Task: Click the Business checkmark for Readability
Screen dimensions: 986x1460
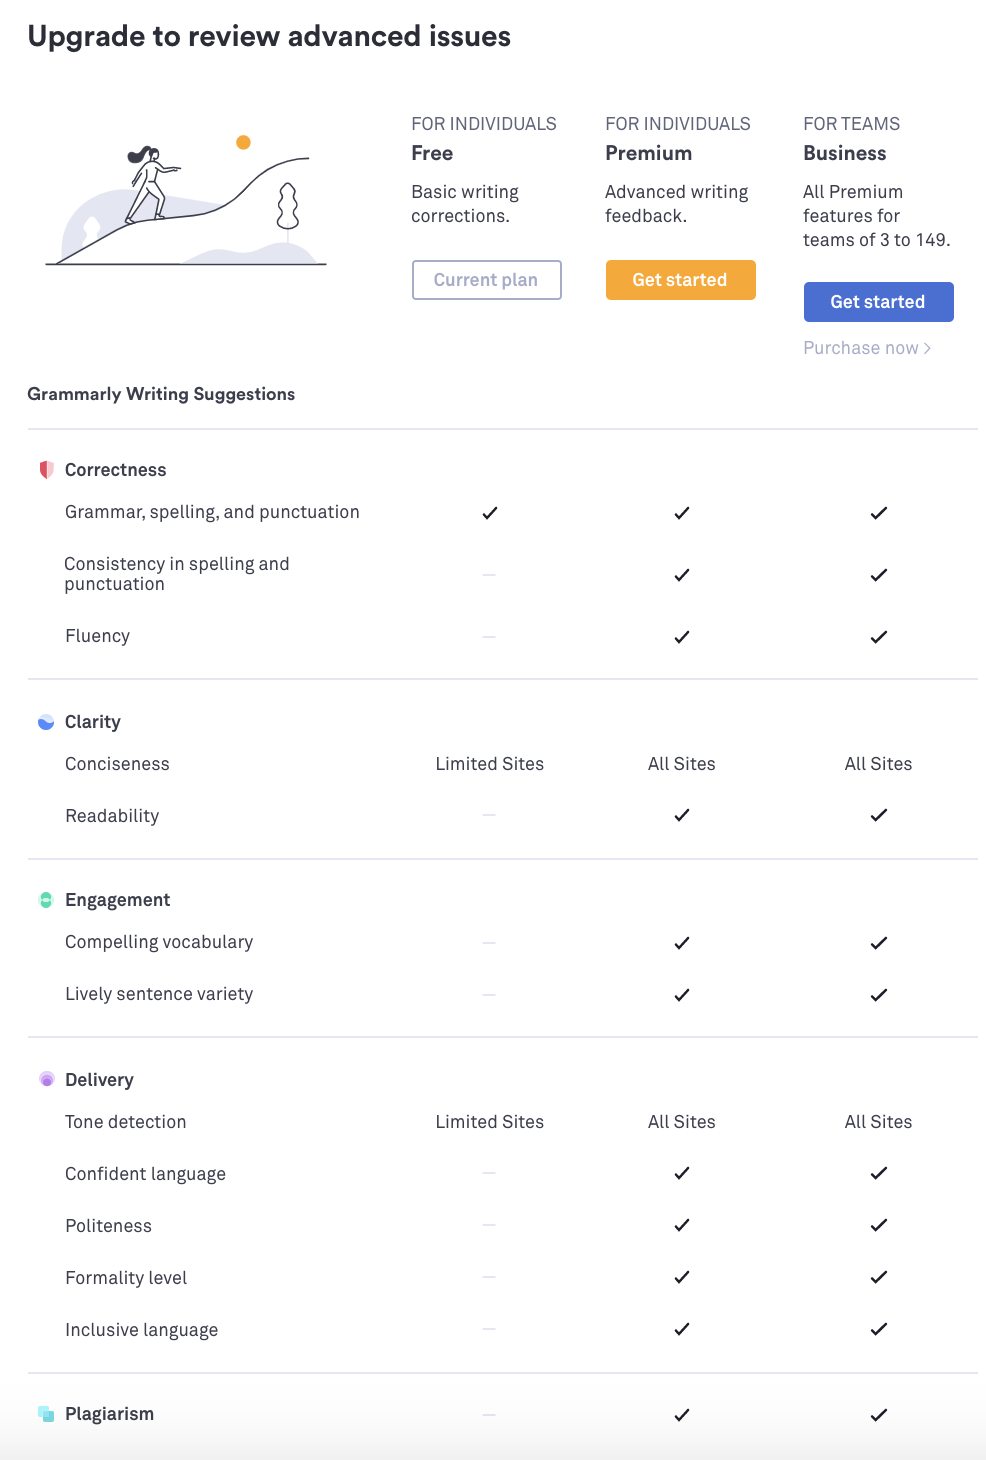Action: point(879,815)
